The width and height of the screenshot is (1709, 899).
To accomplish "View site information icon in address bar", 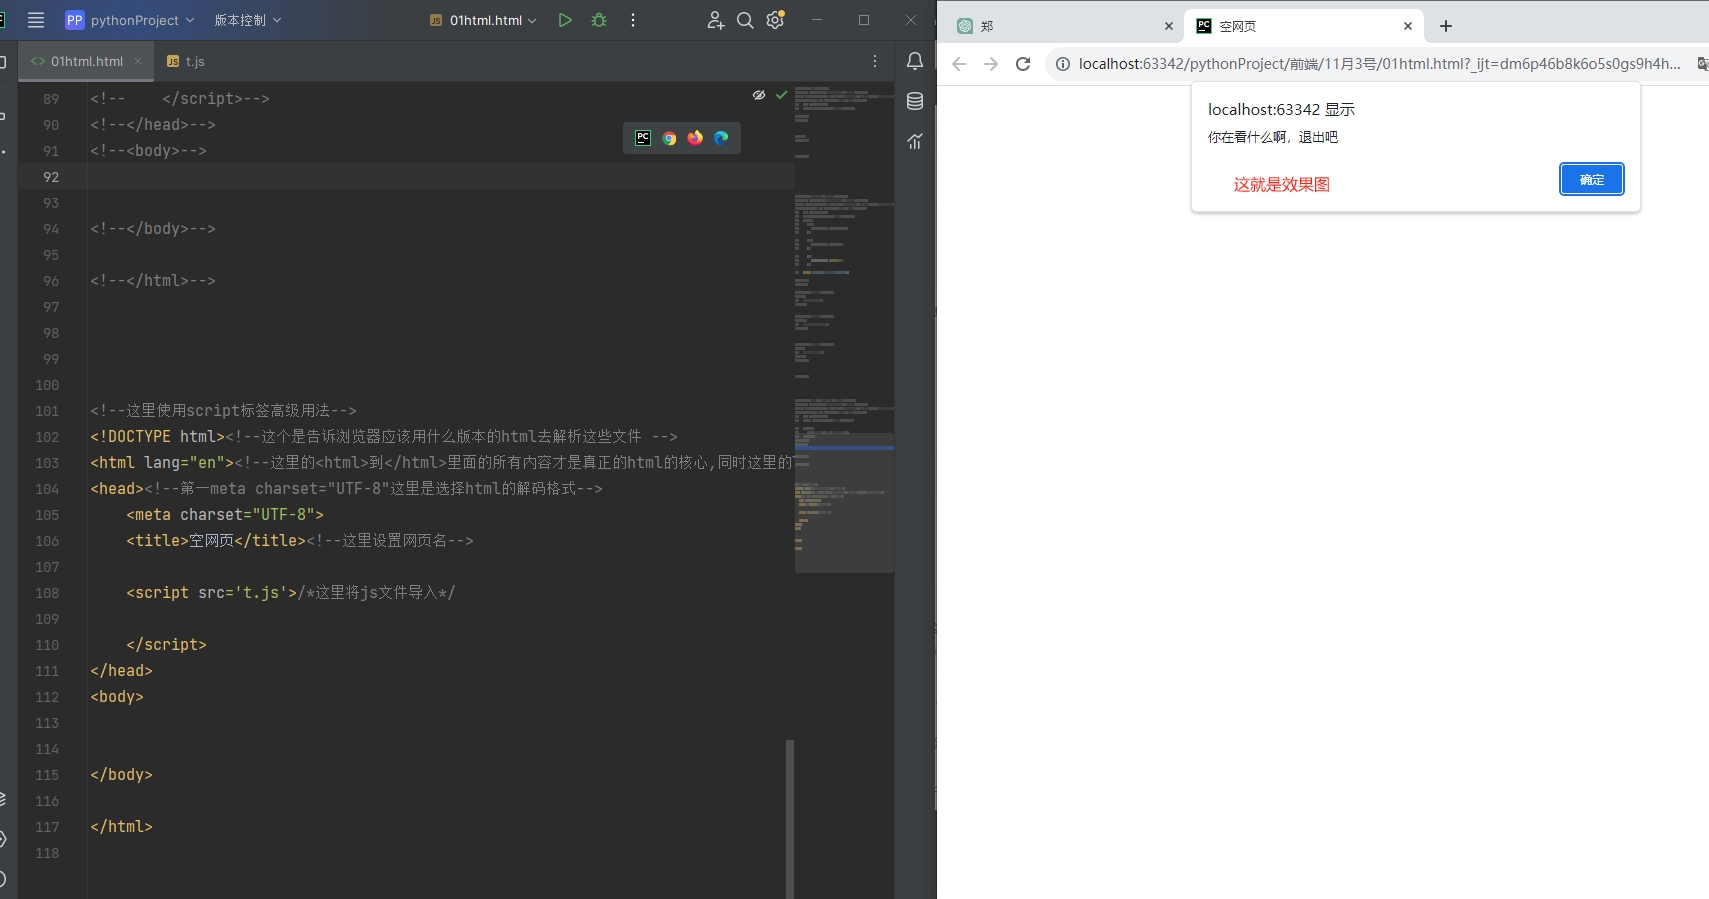I will click(x=1063, y=64).
